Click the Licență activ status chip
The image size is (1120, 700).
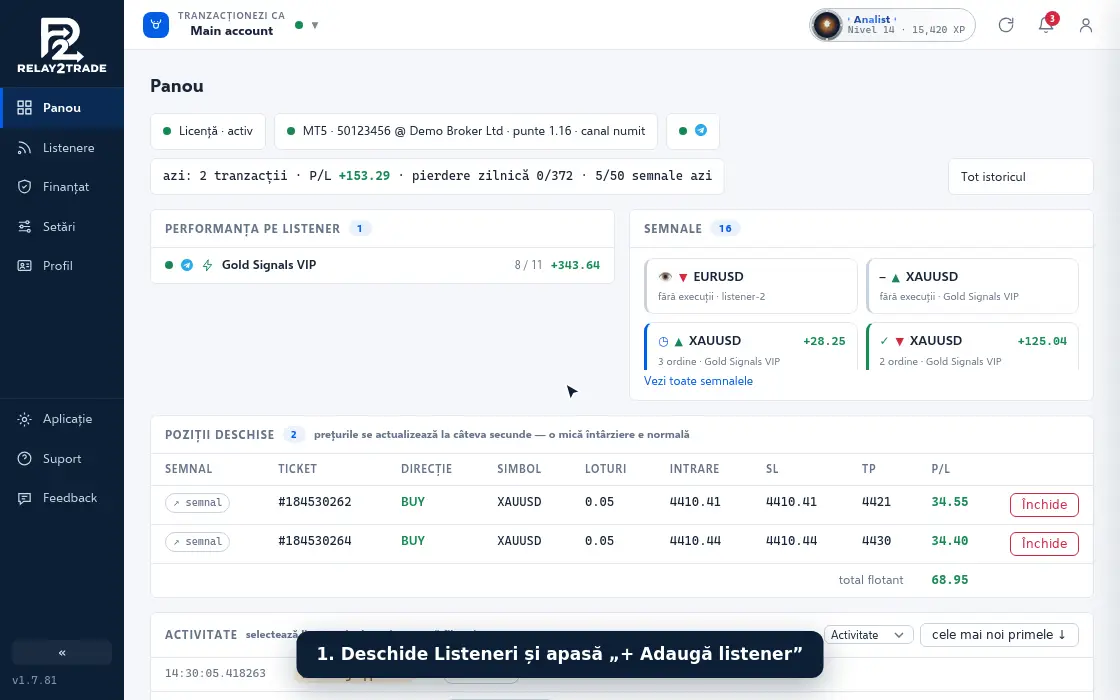[x=208, y=131]
